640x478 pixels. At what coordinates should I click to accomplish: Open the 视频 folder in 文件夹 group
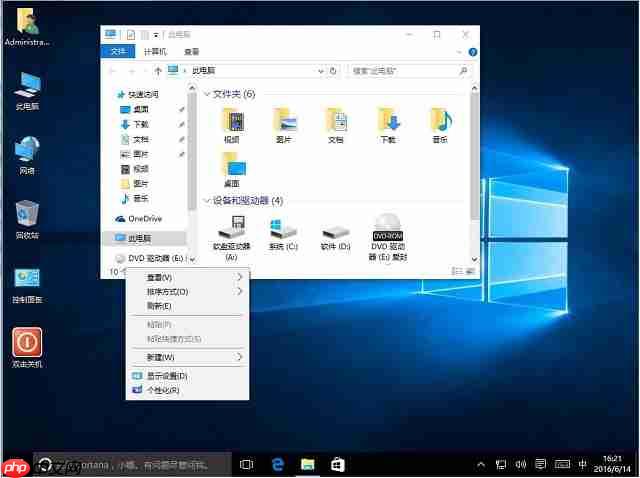click(232, 125)
